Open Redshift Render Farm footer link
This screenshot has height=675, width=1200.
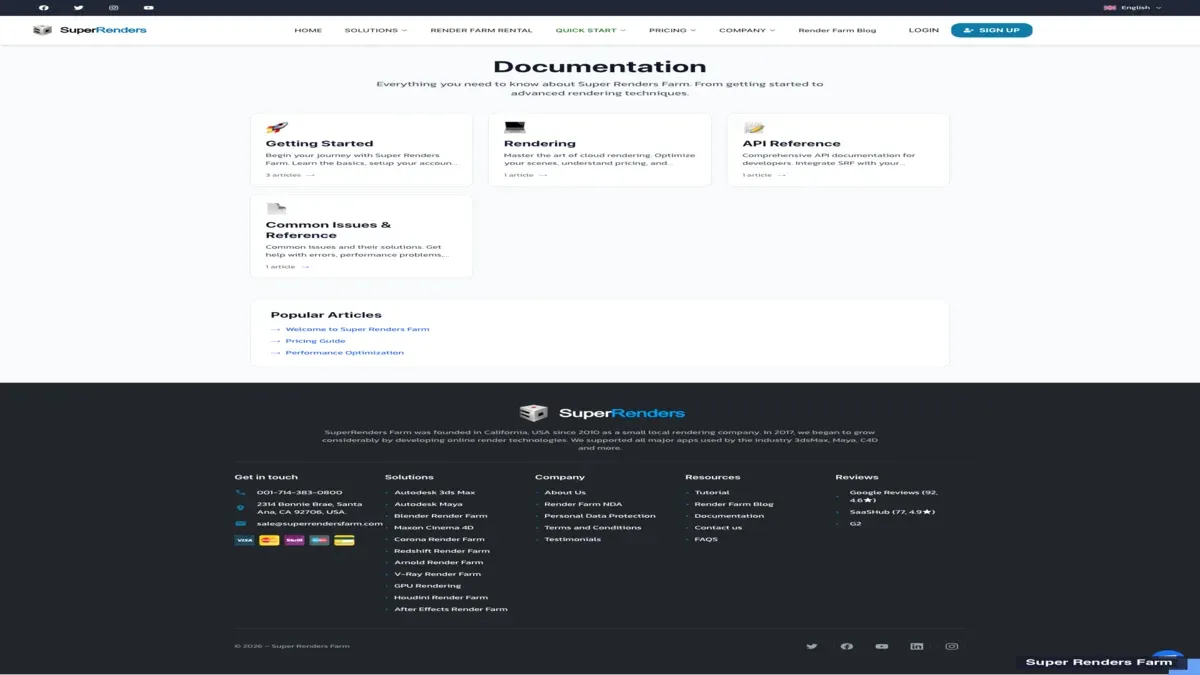442,551
